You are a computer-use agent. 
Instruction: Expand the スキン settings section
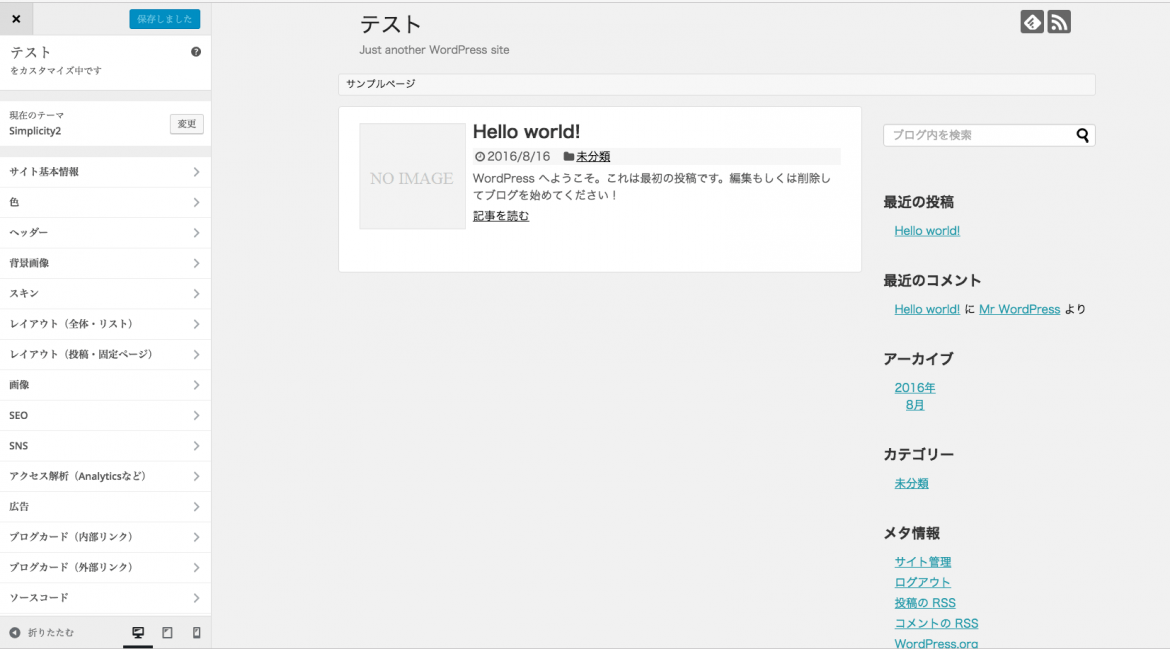[x=105, y=293]
